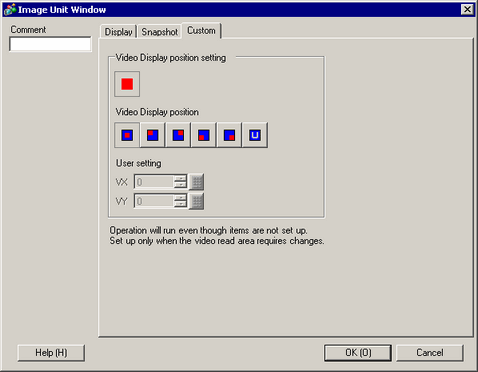Switch to the Snapshot tab
Screen dimensions: 478x372
(160, 32)
